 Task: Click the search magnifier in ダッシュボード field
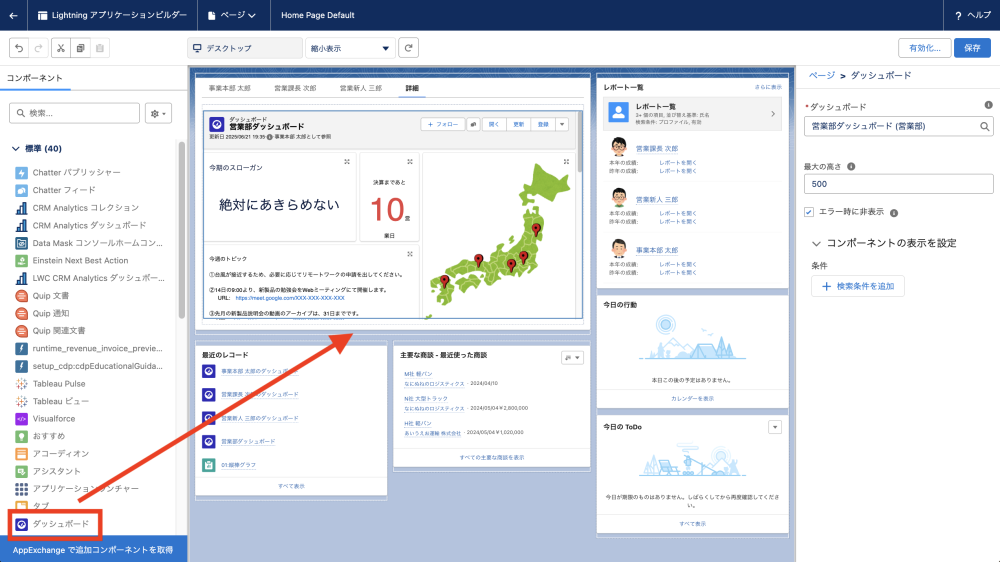[984, 126]
